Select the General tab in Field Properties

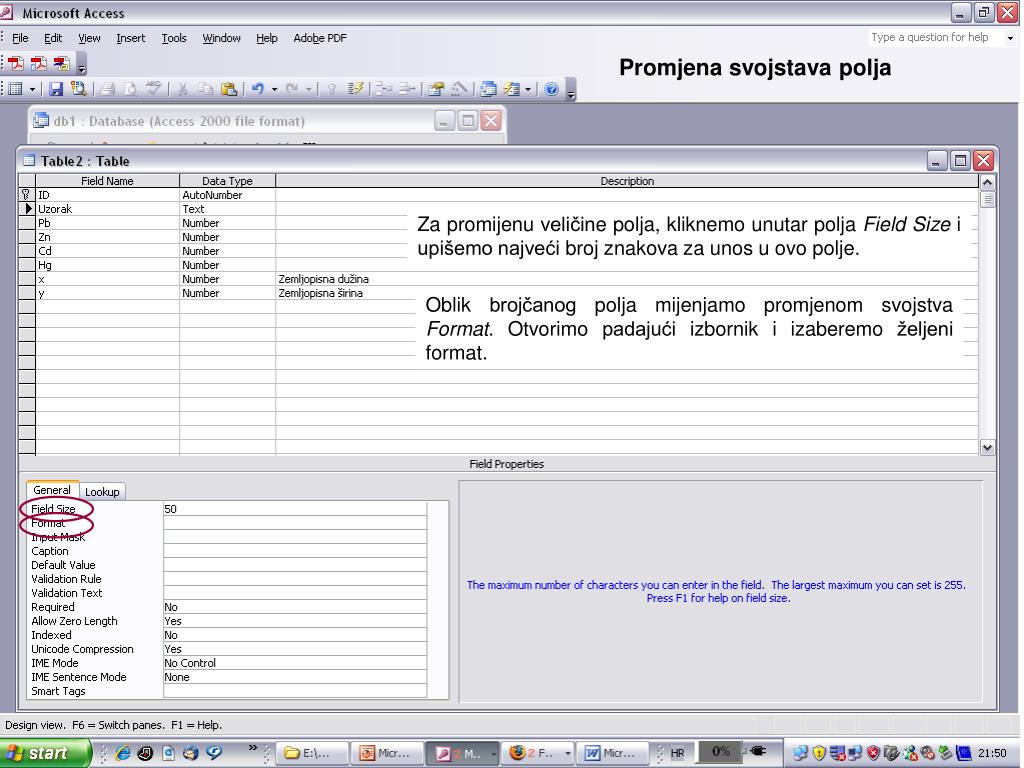click(x=52, y=490)
